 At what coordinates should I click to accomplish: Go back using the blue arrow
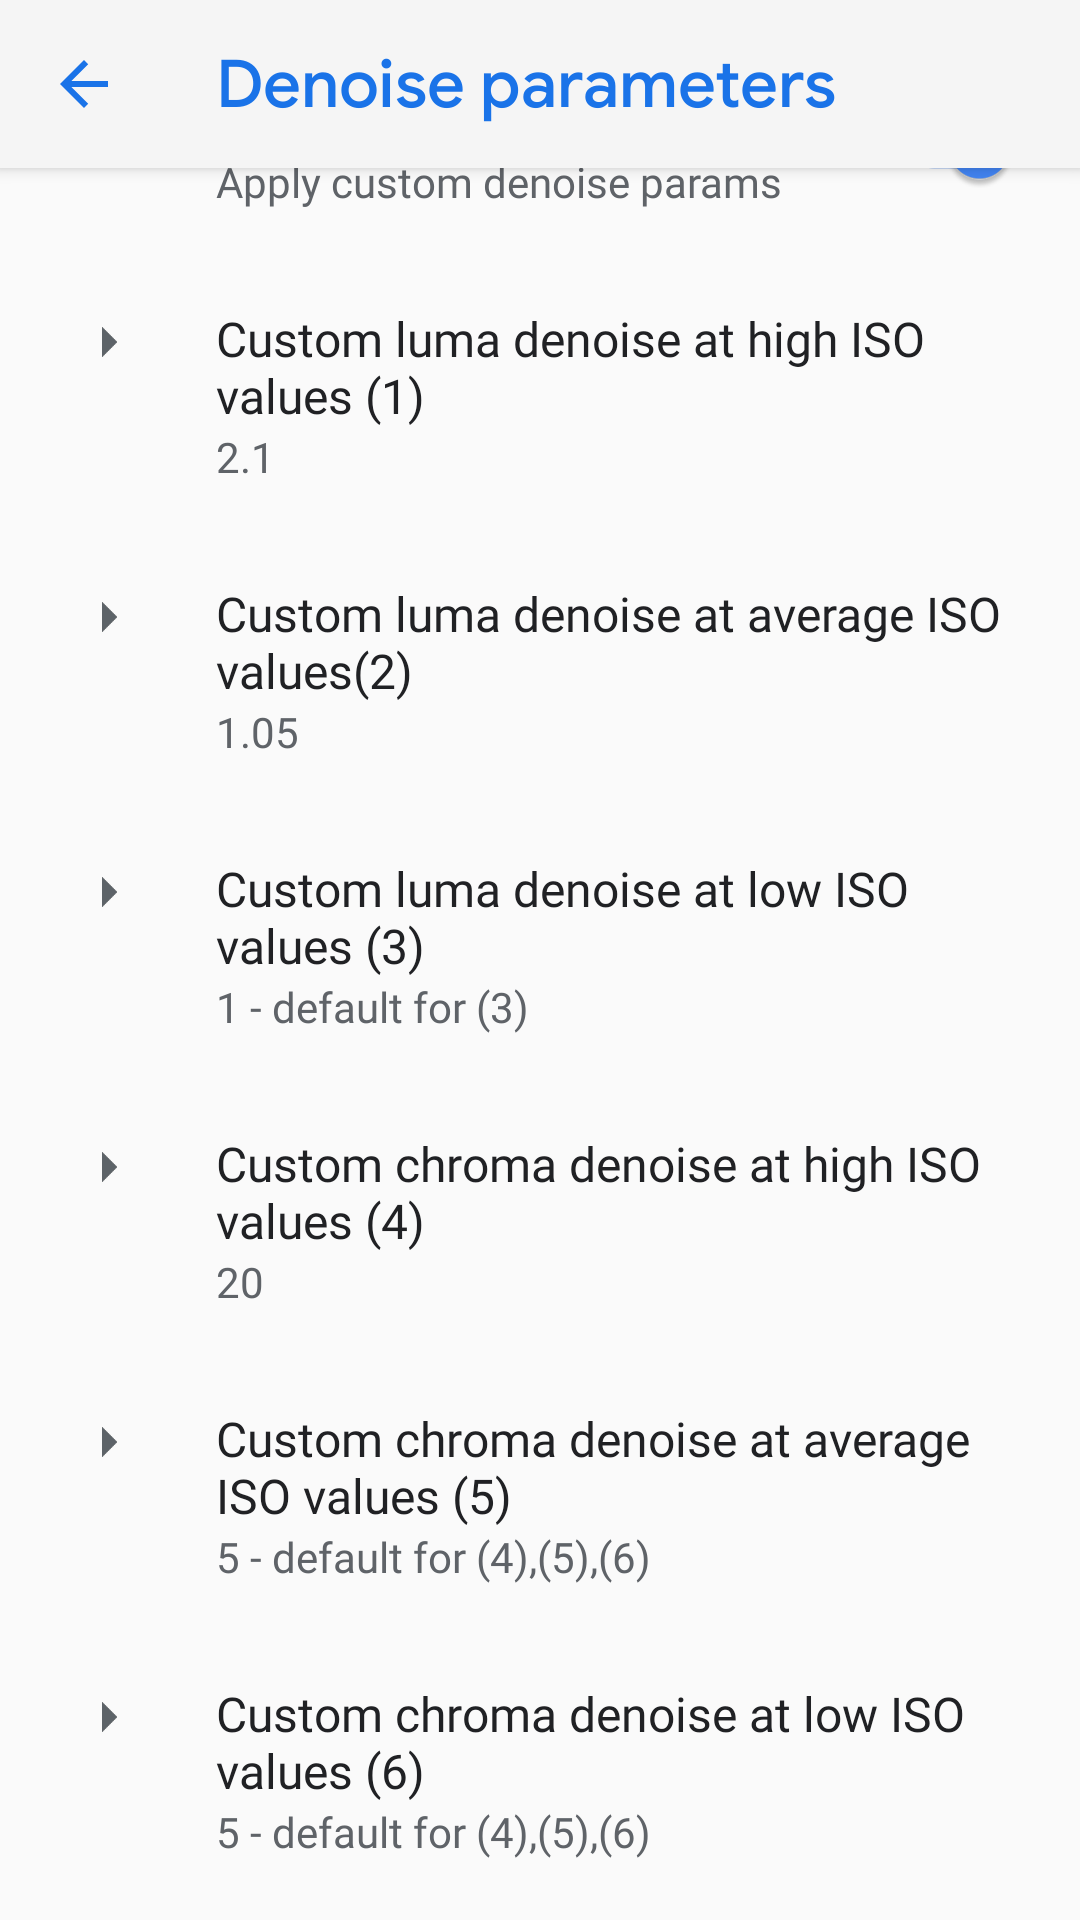point(84,84)
